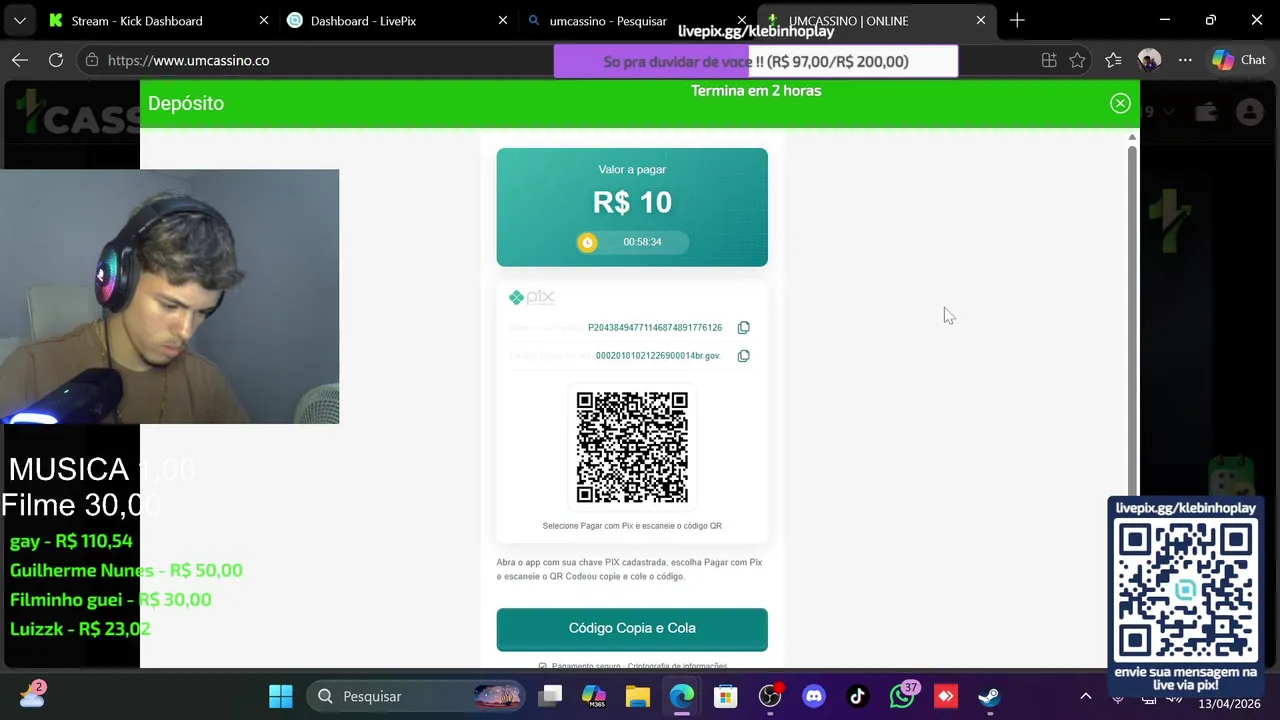The width and height of the screenshot is (1280, 720).
Task: Click the PIX payment QR code
Action: 632,447
